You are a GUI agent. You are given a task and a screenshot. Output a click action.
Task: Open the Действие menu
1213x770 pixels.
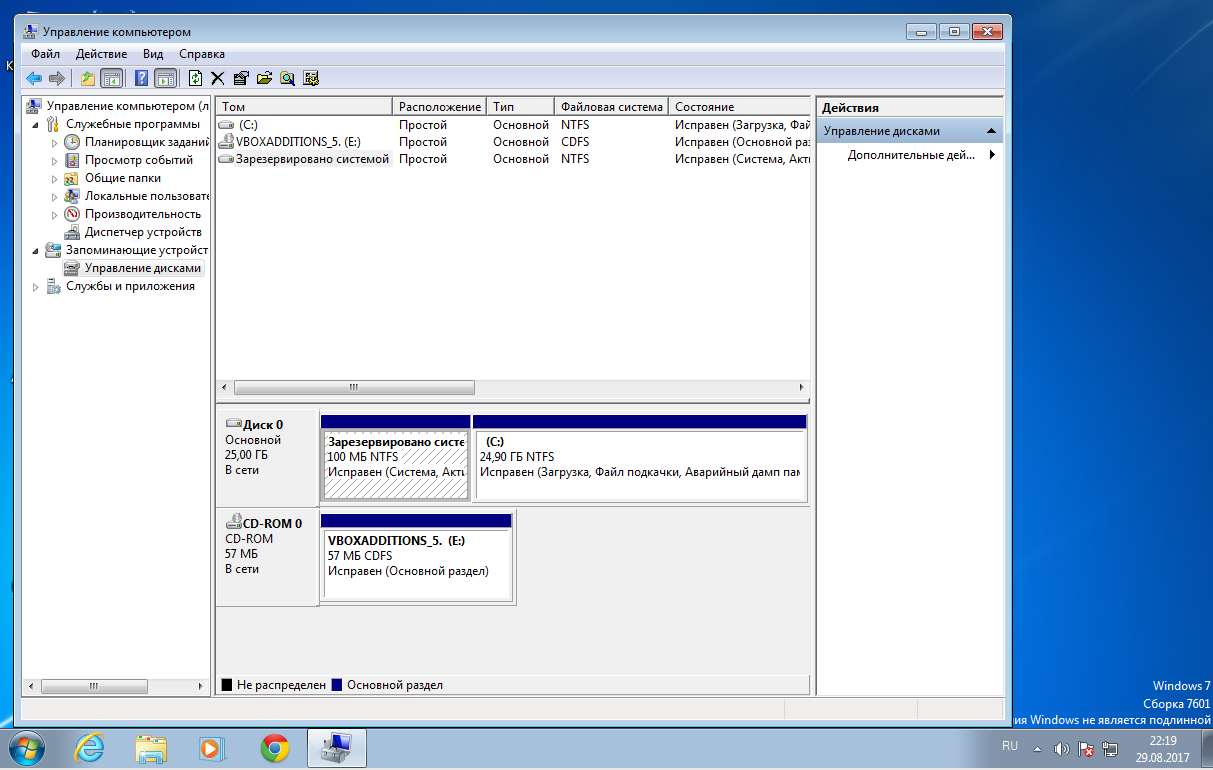pyautogui.click(x=101, y=54)
